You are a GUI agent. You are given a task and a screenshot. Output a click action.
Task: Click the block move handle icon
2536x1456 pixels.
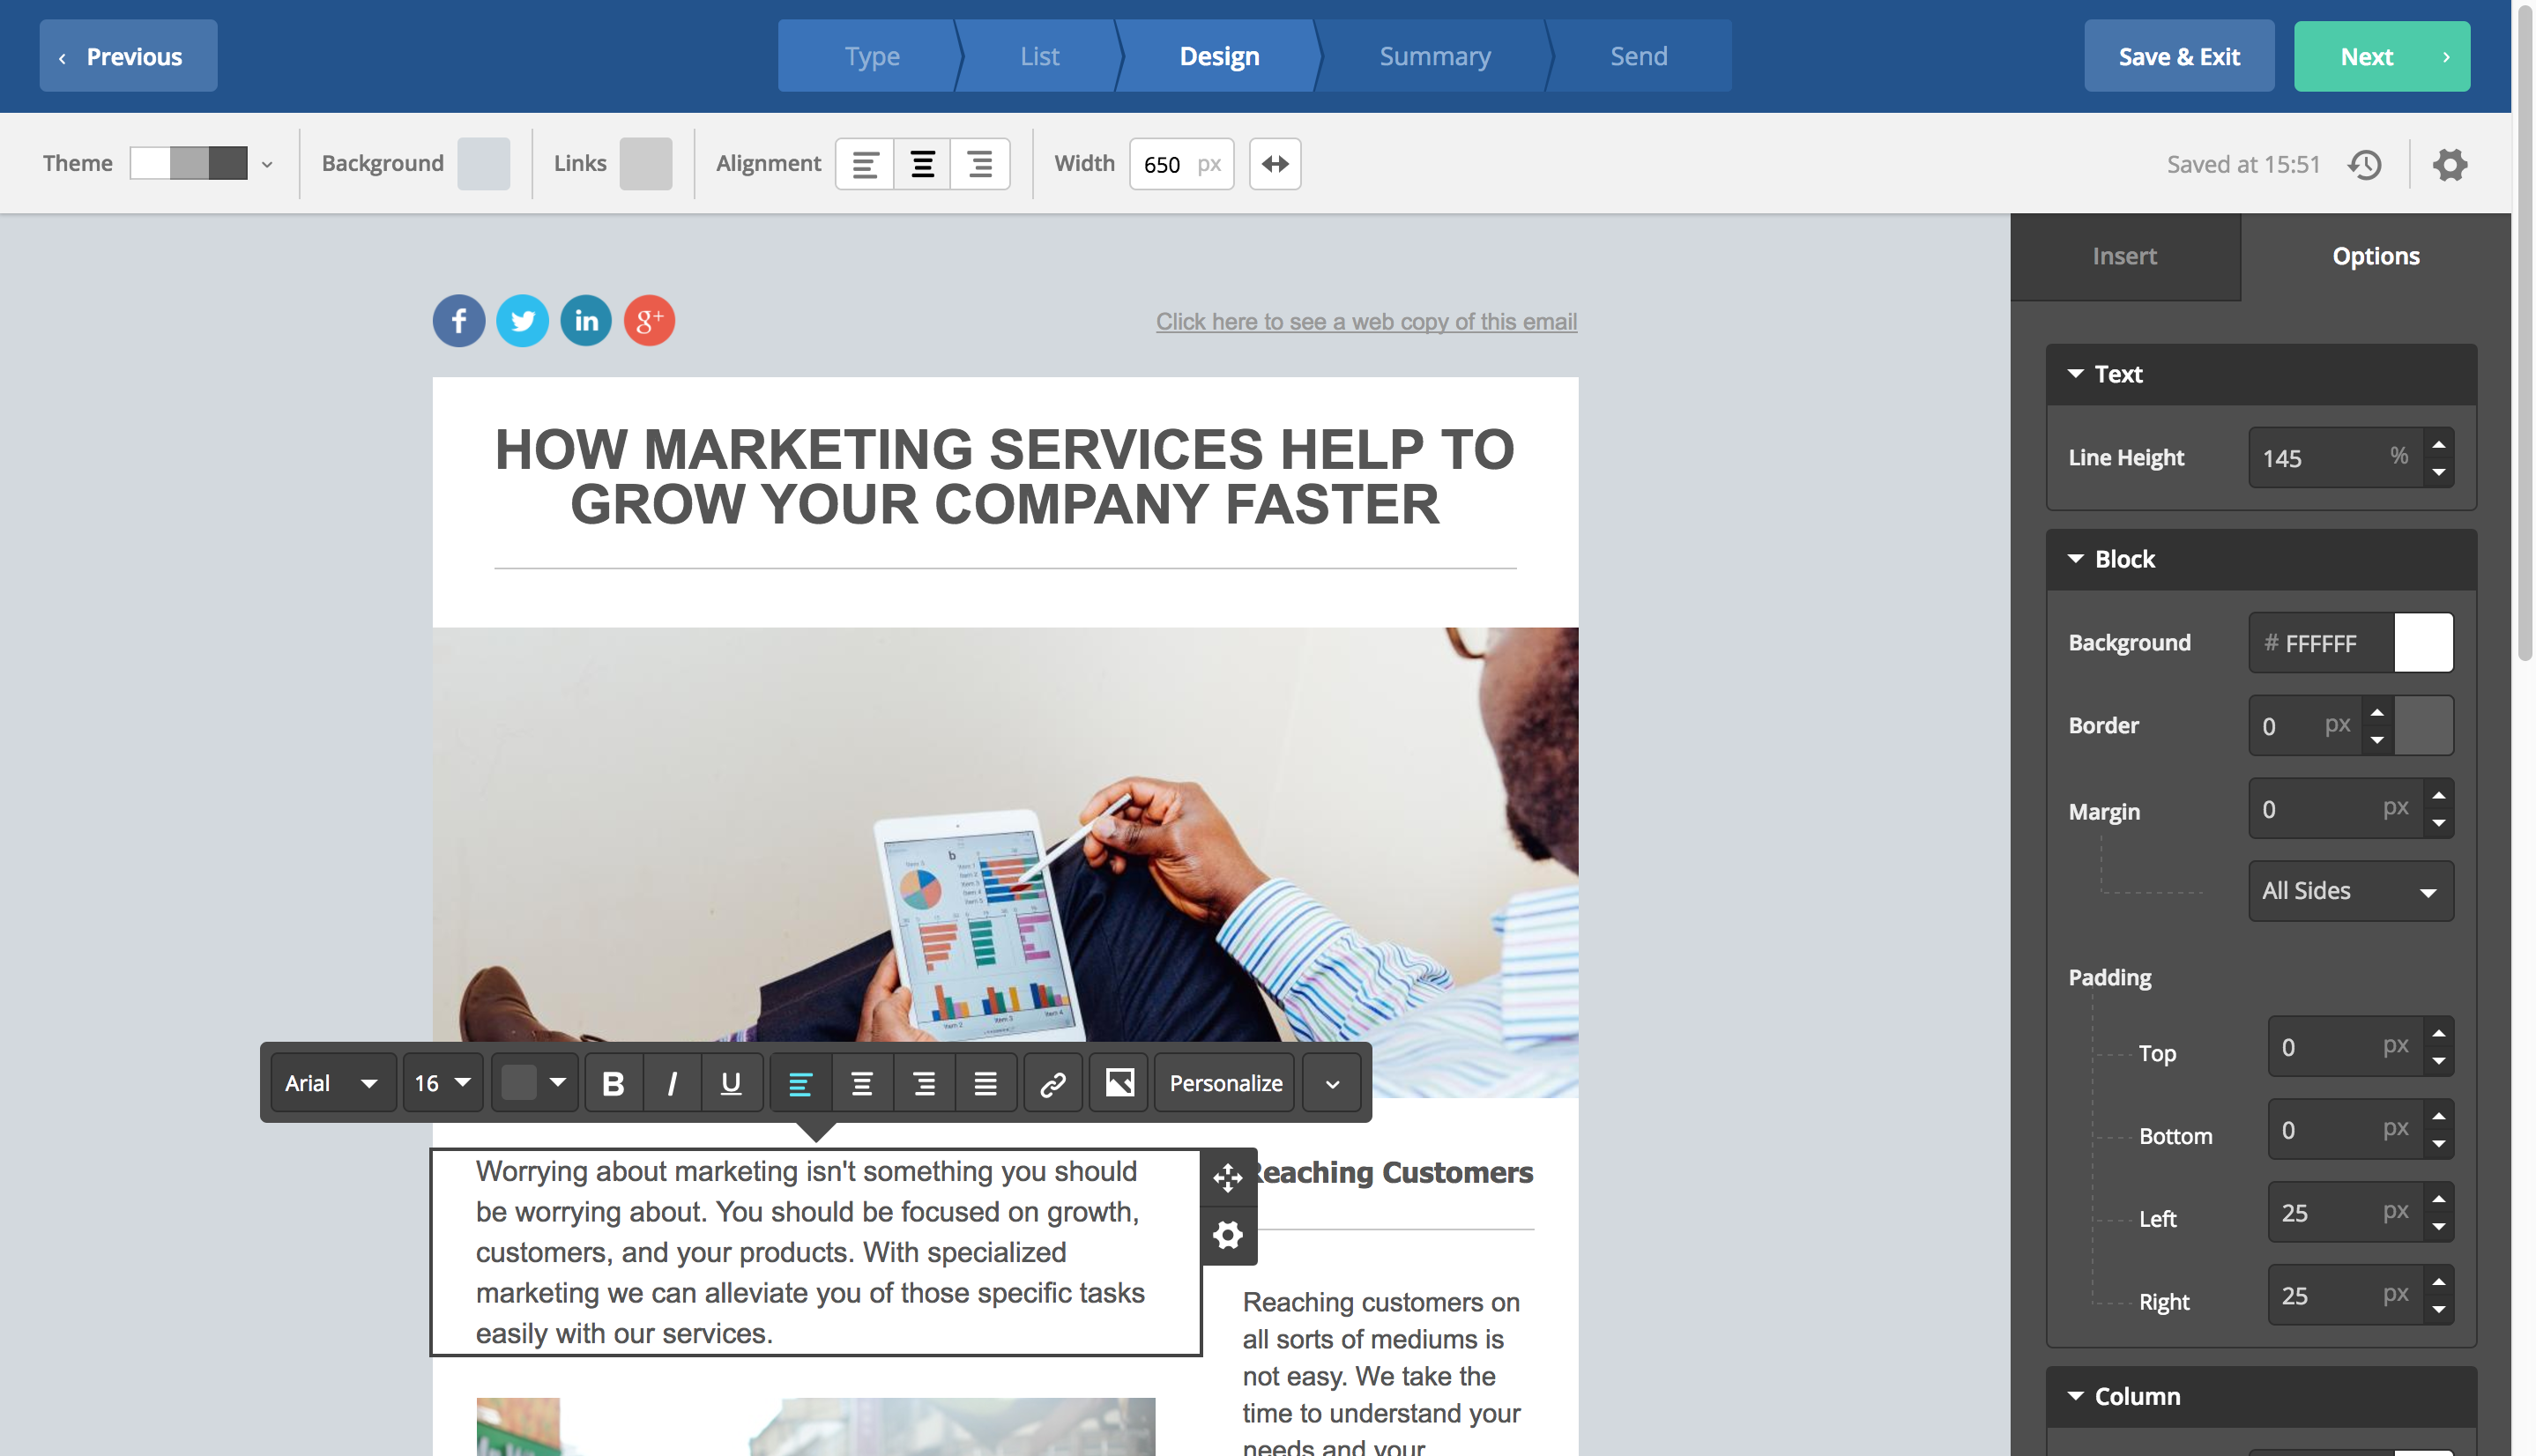1228,1177
